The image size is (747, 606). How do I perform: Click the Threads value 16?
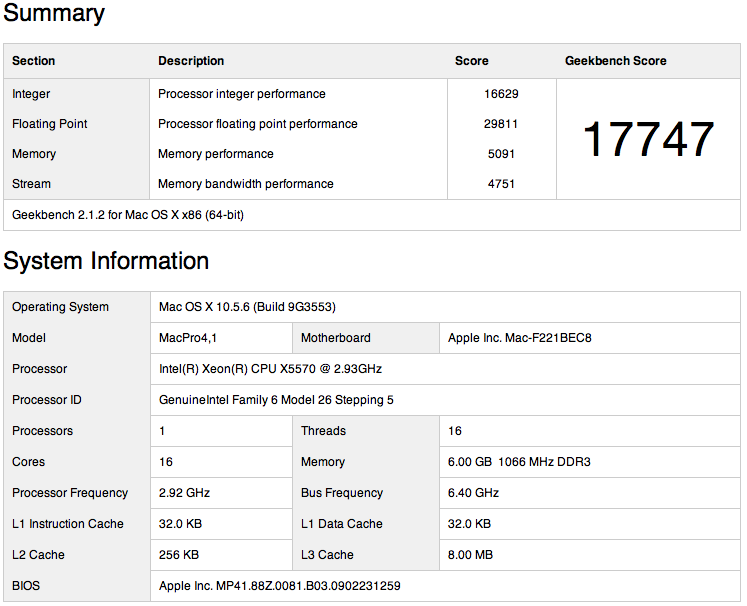click(455, 431)
